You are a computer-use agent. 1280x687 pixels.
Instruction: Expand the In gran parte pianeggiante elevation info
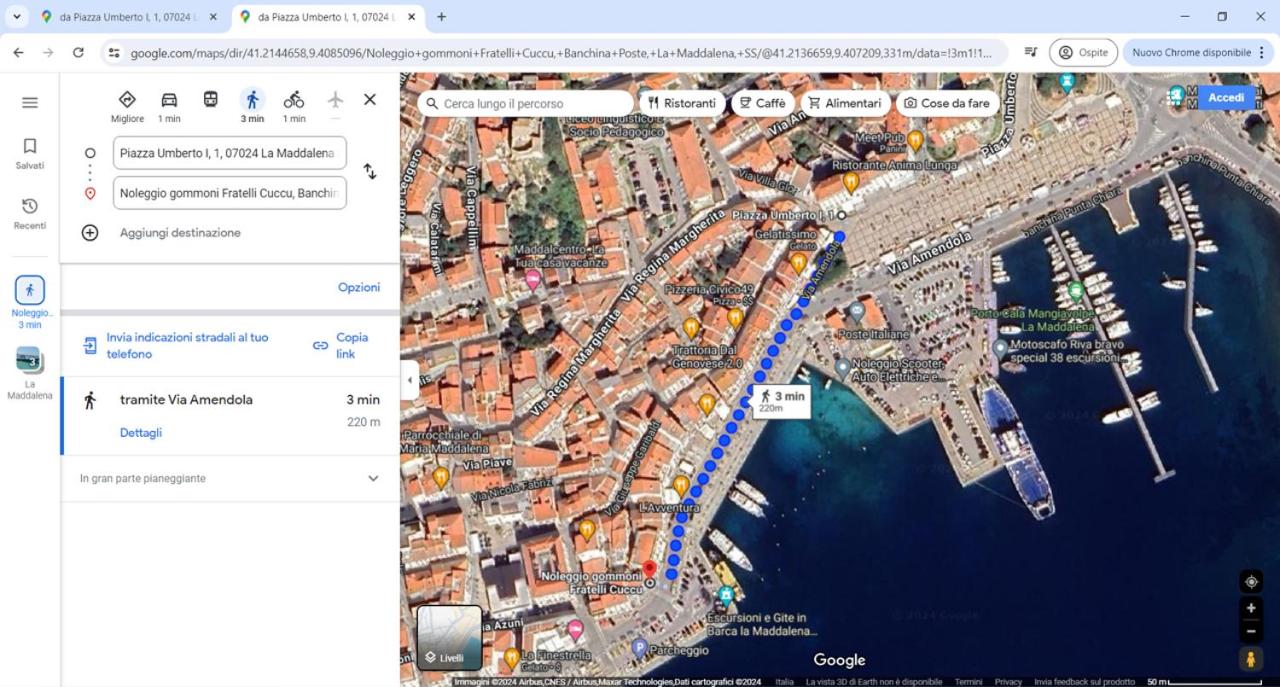pos(373,478)
